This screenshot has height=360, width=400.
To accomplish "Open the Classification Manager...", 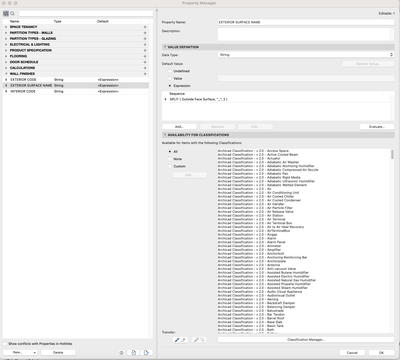I will click(x=306, y=340).
